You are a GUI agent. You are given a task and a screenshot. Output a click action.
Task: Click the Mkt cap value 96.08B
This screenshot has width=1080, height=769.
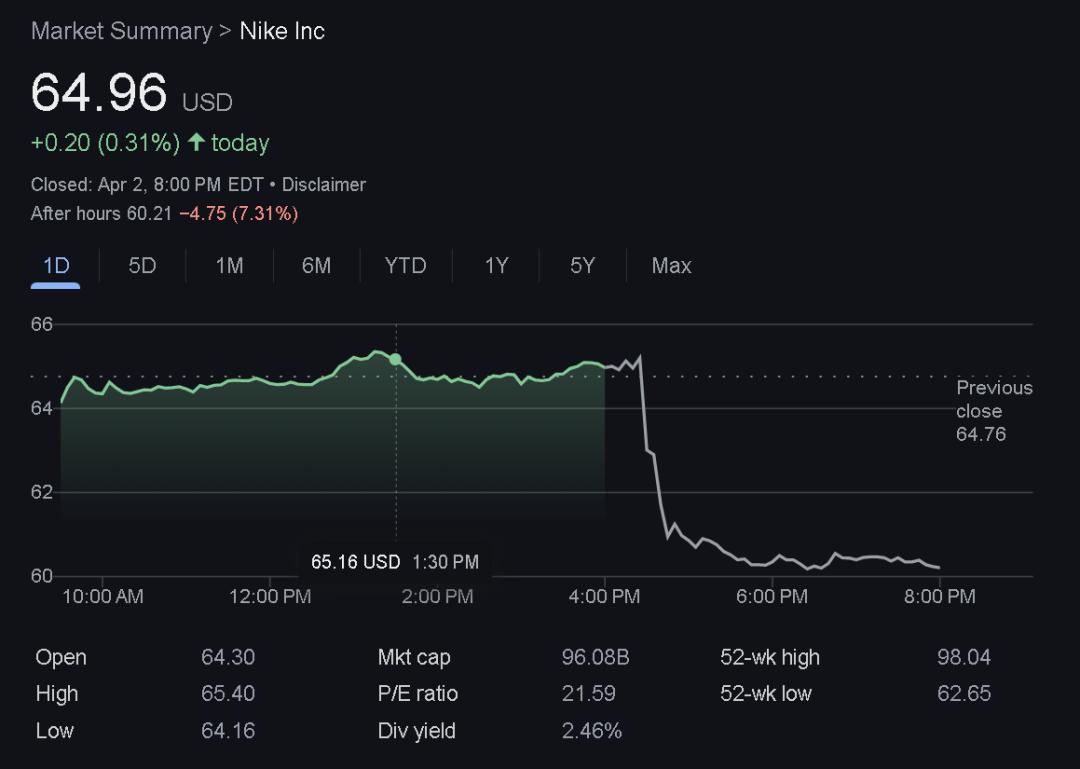(595, 658)
